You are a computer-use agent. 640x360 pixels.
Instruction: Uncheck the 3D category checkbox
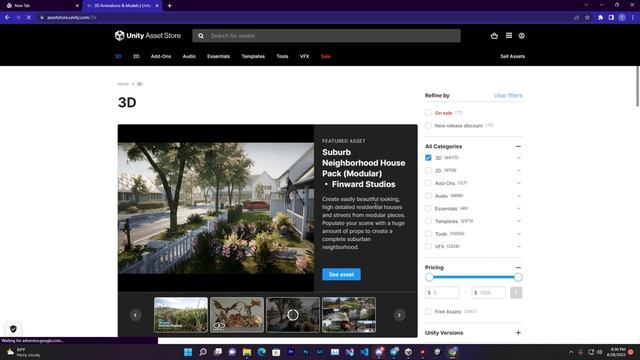(428, 158)
